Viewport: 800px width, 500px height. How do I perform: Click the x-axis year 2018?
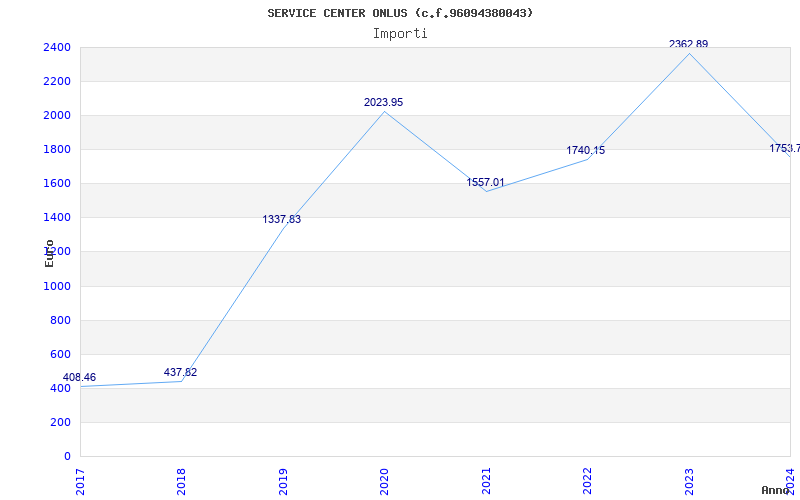182,482
